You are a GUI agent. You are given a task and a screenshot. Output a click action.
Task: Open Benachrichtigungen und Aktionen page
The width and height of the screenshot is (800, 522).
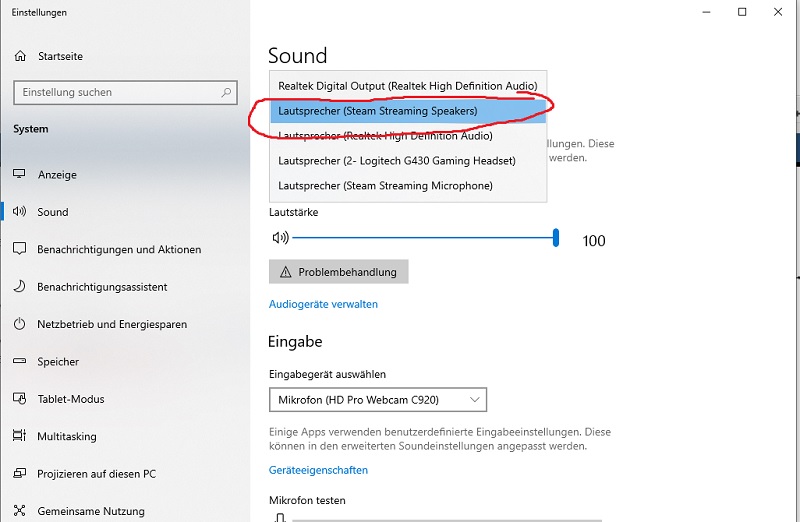pyautogui.click(x=125, y=249)
